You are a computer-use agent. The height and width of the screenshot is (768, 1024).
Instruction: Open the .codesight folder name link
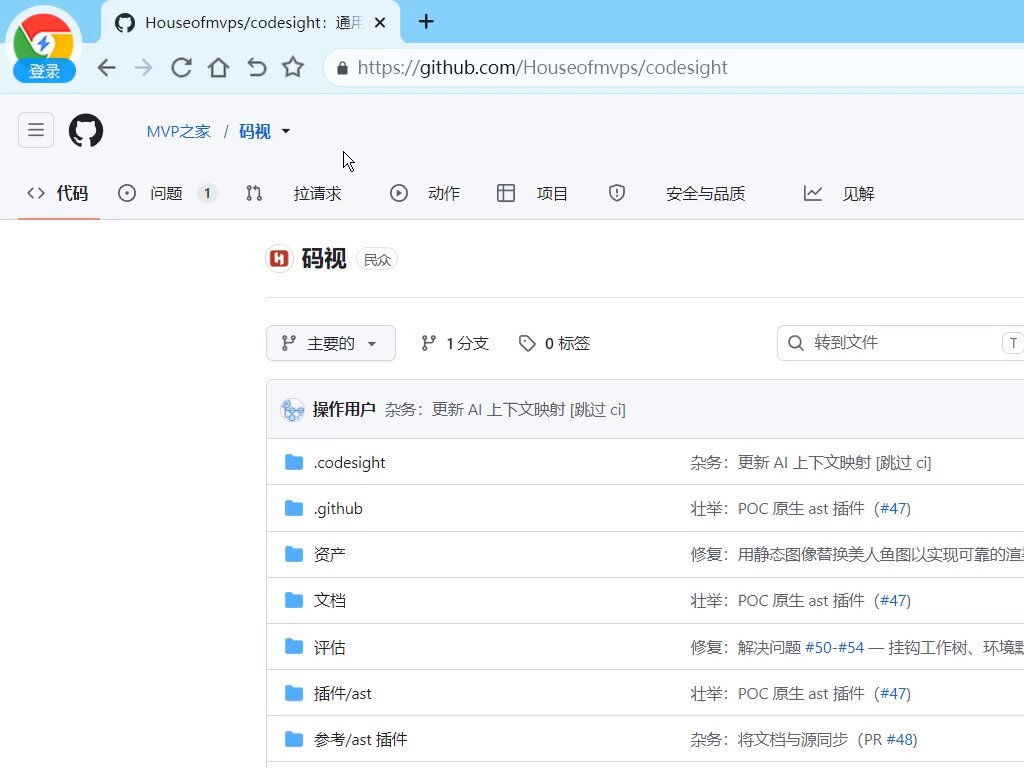point(349,462)
